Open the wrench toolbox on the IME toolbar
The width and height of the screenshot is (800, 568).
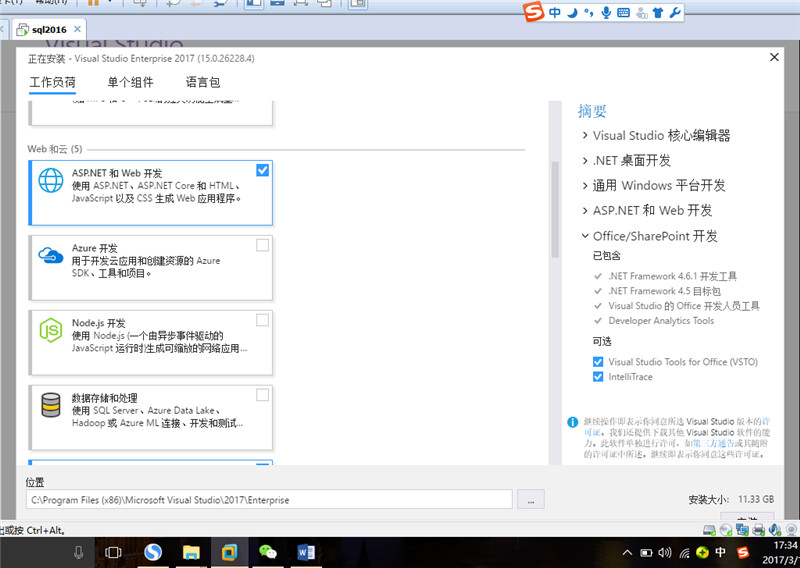pyautogui.click(x=675, y=12)
